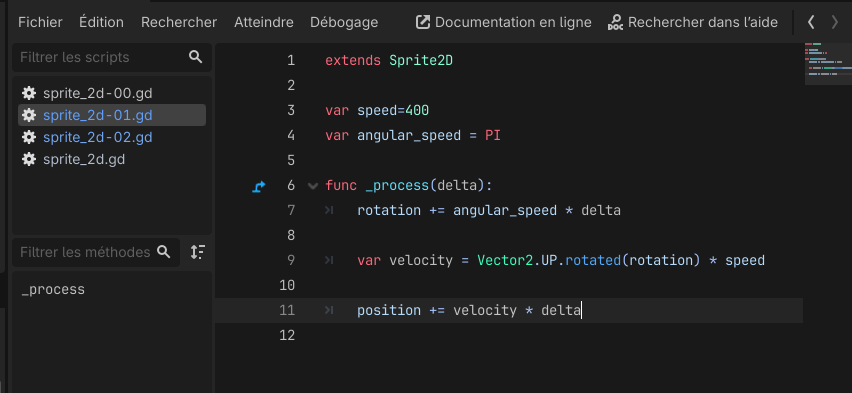Focus the Filtrer les méthodes field
The width and height of the screenshot is (852, 393).
[96, 252]
